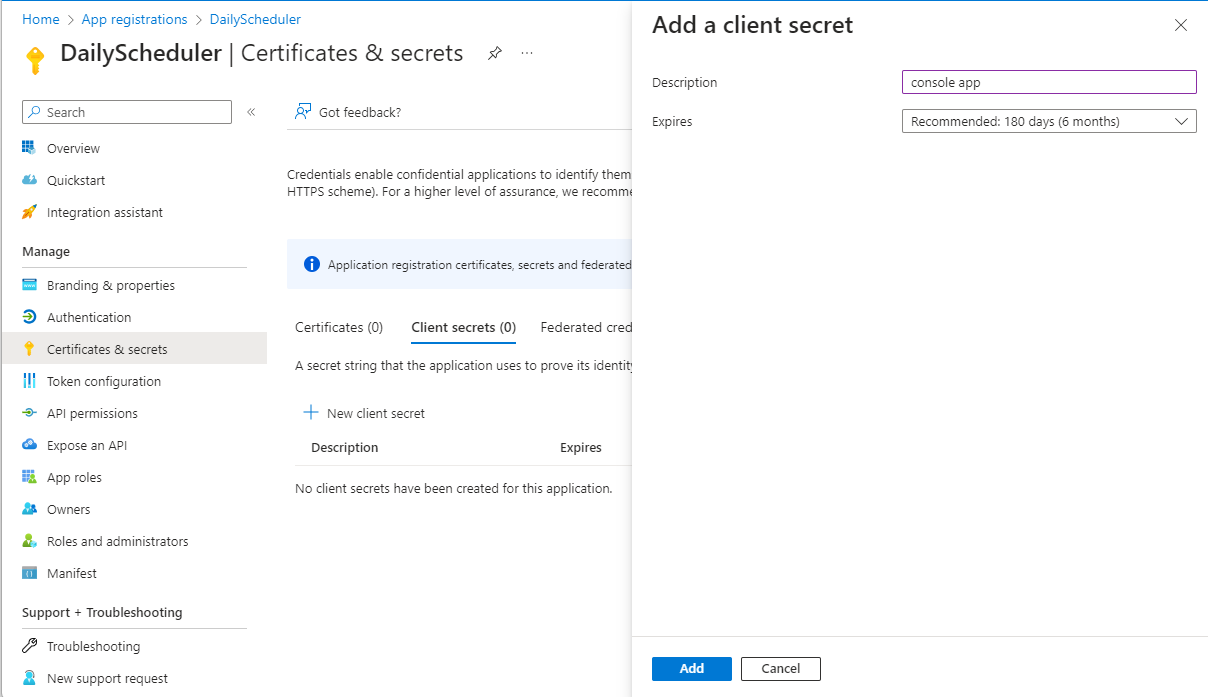Click the New support request icon

[x=29, y=678]
